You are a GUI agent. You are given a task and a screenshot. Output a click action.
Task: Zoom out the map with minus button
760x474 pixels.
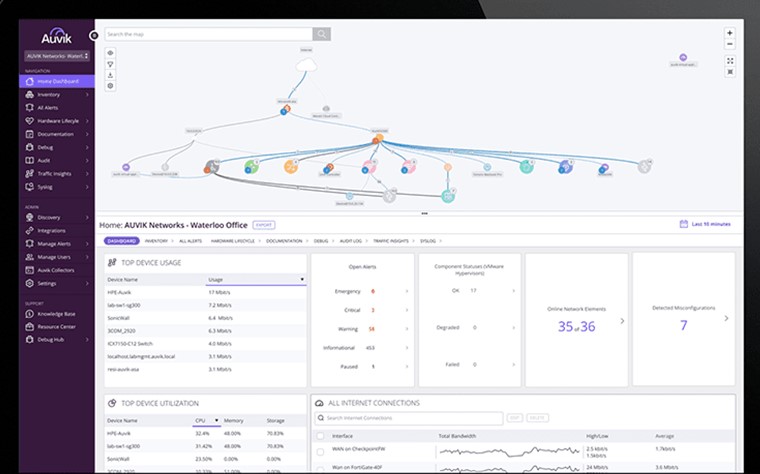point(729,44)
